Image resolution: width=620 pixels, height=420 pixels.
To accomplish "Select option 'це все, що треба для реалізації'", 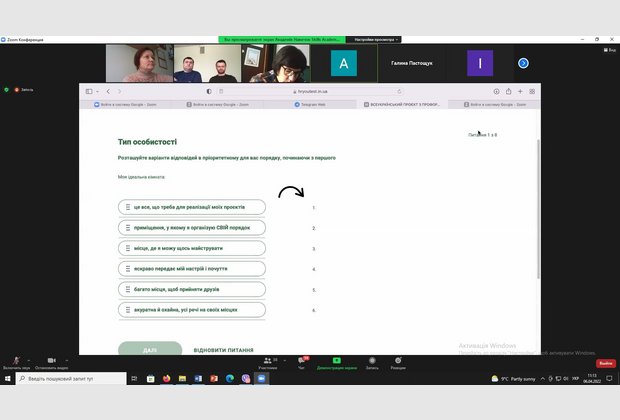I will click(x=192, y=207).
